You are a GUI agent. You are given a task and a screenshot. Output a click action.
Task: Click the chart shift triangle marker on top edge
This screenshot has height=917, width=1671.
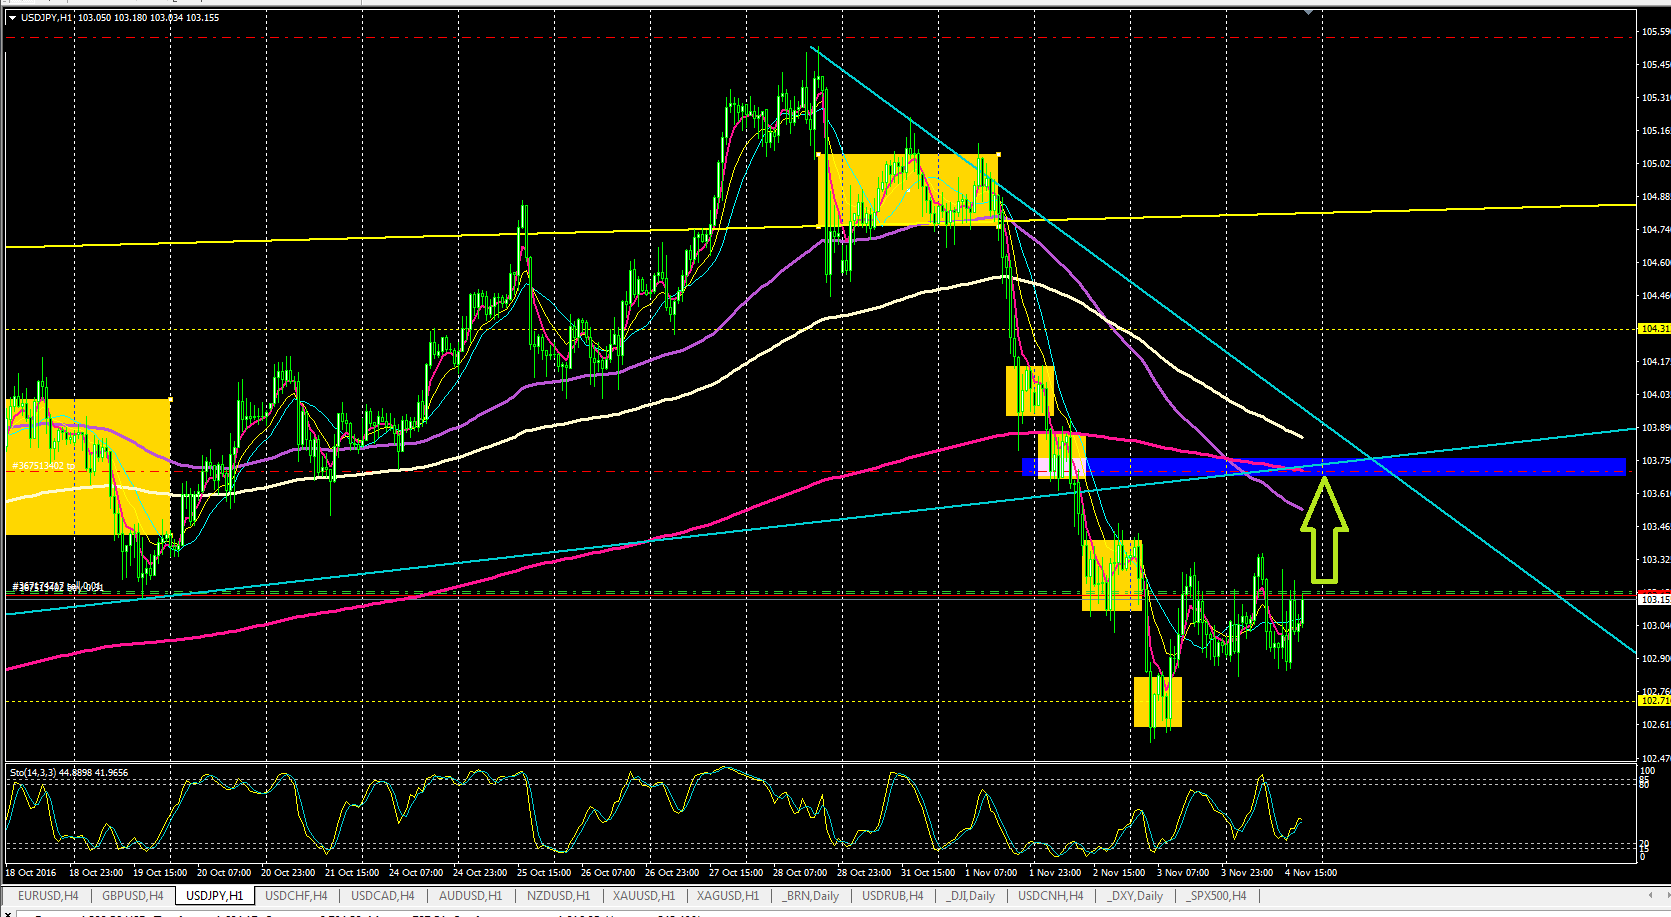click(x=1308, y=12)
